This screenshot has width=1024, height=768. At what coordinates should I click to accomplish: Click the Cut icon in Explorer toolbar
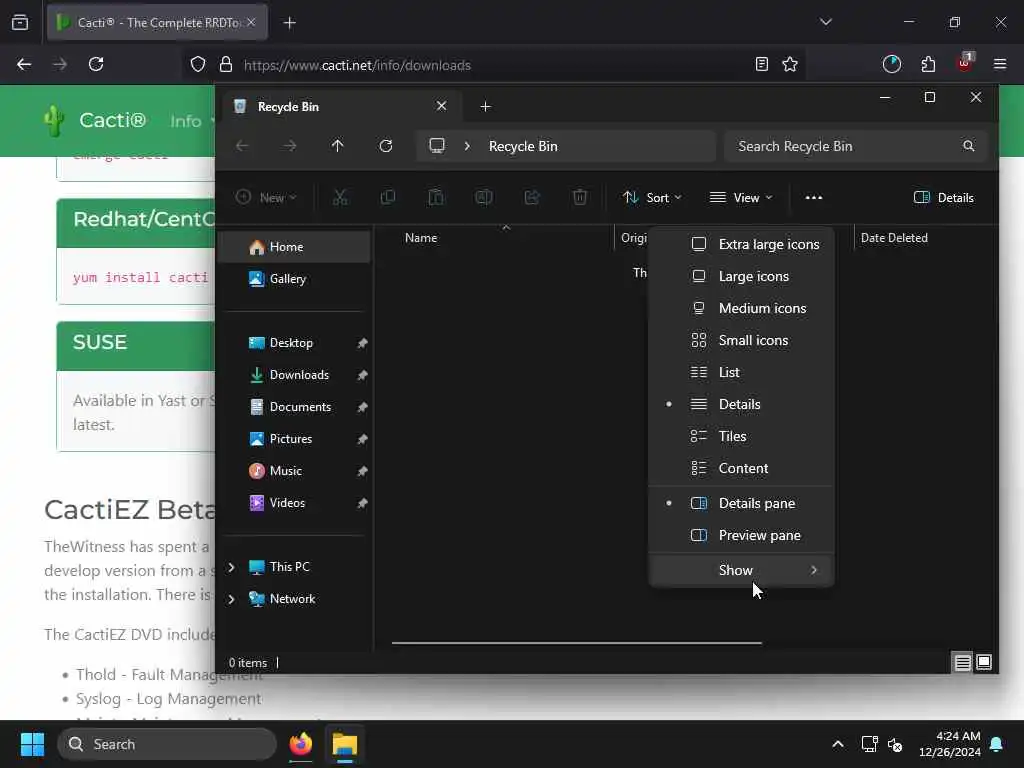tap(340, 197)
